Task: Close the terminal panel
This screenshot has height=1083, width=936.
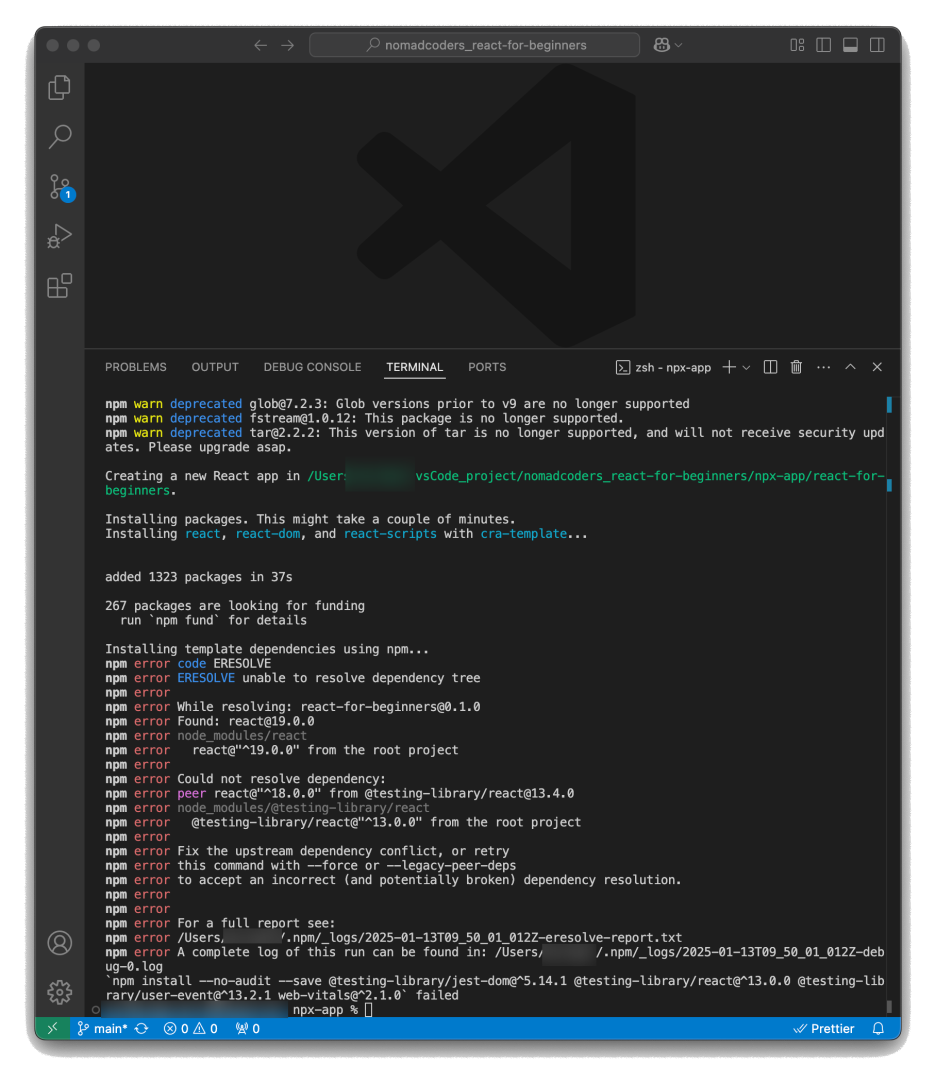Action: point(877,367)
